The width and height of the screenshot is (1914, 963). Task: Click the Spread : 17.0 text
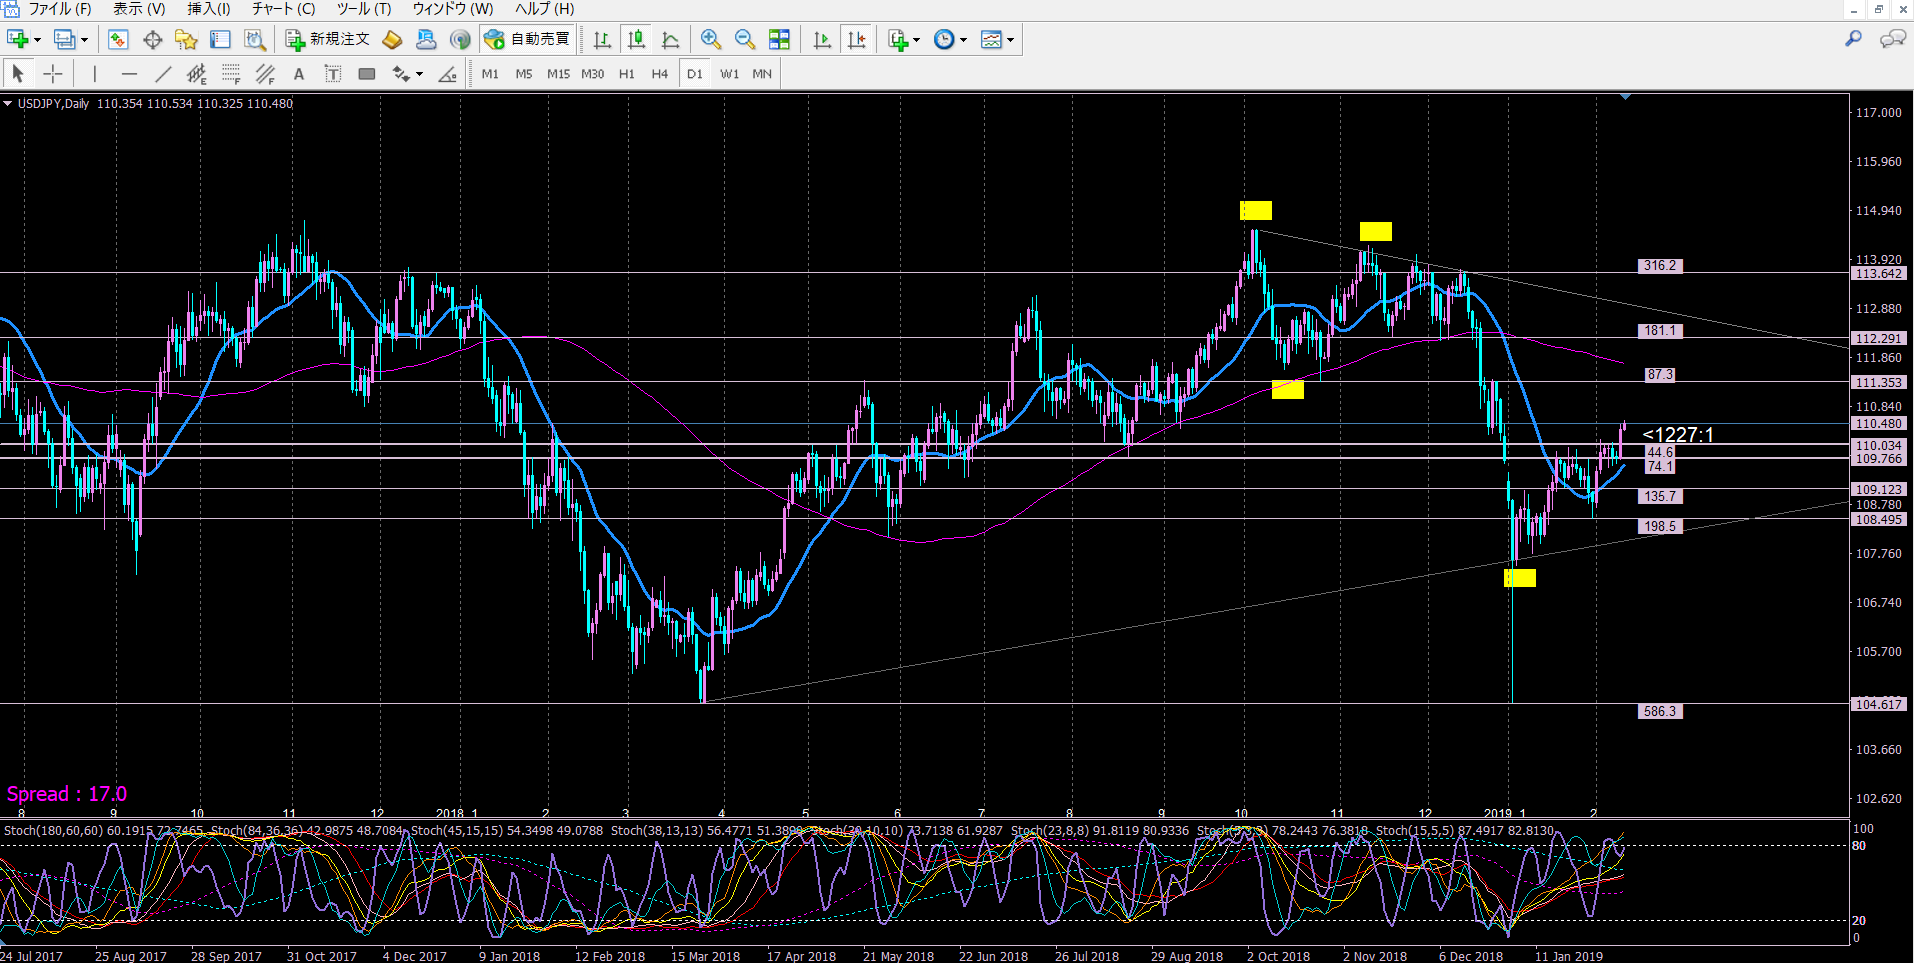point(67,794)
